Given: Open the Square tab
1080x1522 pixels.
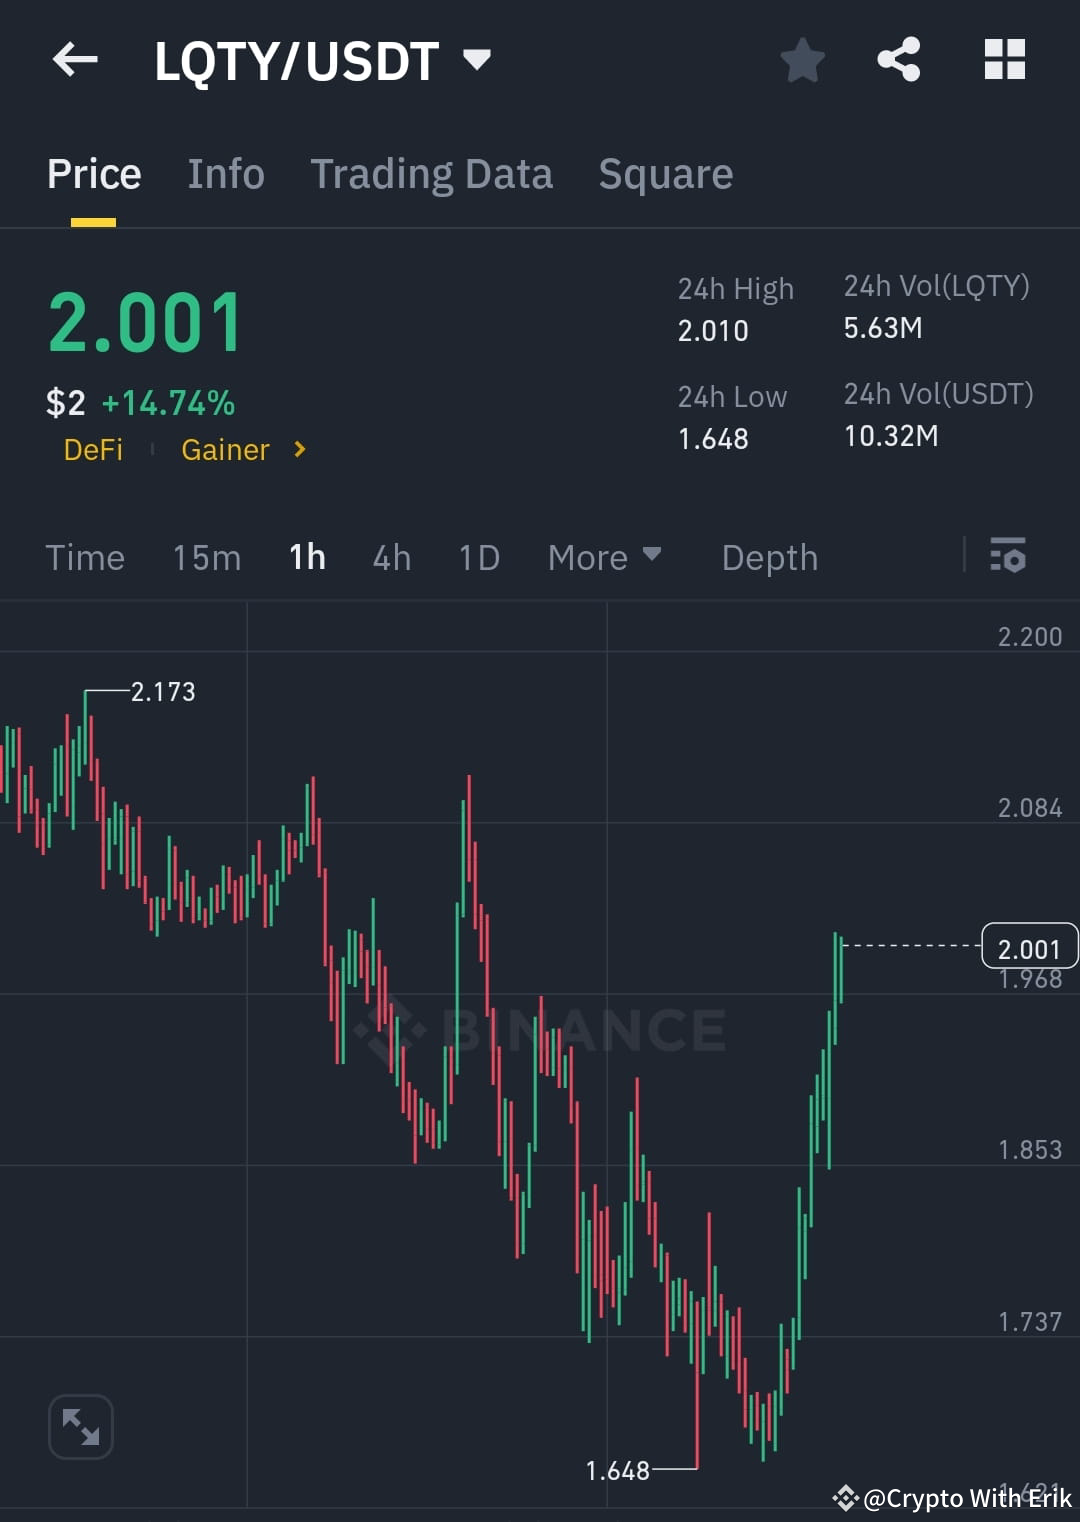Looking at the screenshot, I should [664, 172].
